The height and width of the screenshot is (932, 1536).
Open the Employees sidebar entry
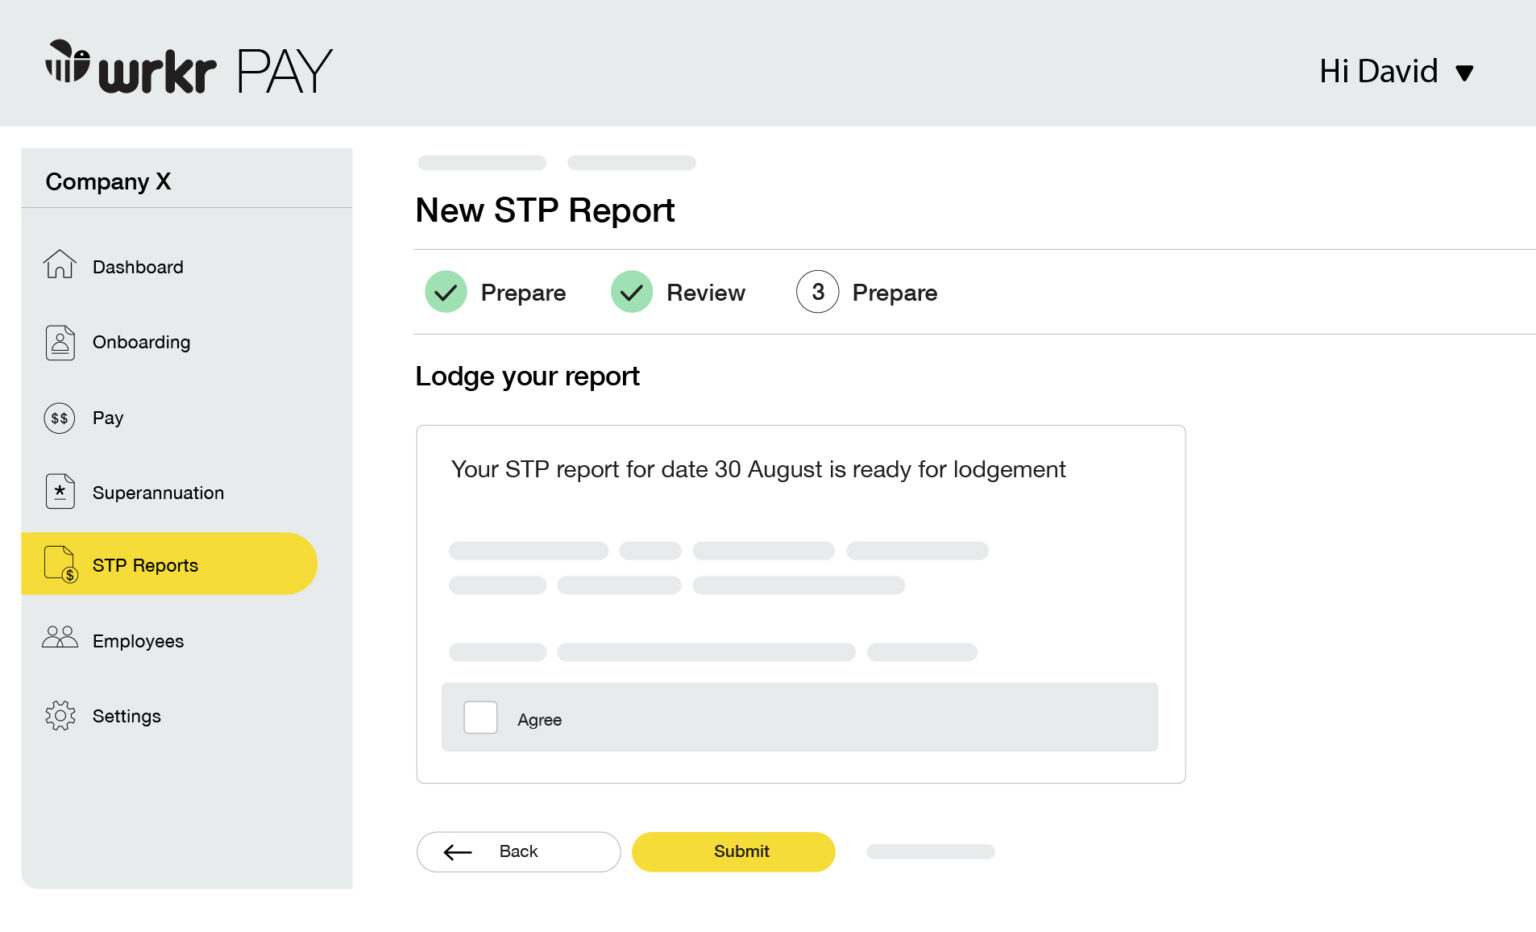[138, 640]
